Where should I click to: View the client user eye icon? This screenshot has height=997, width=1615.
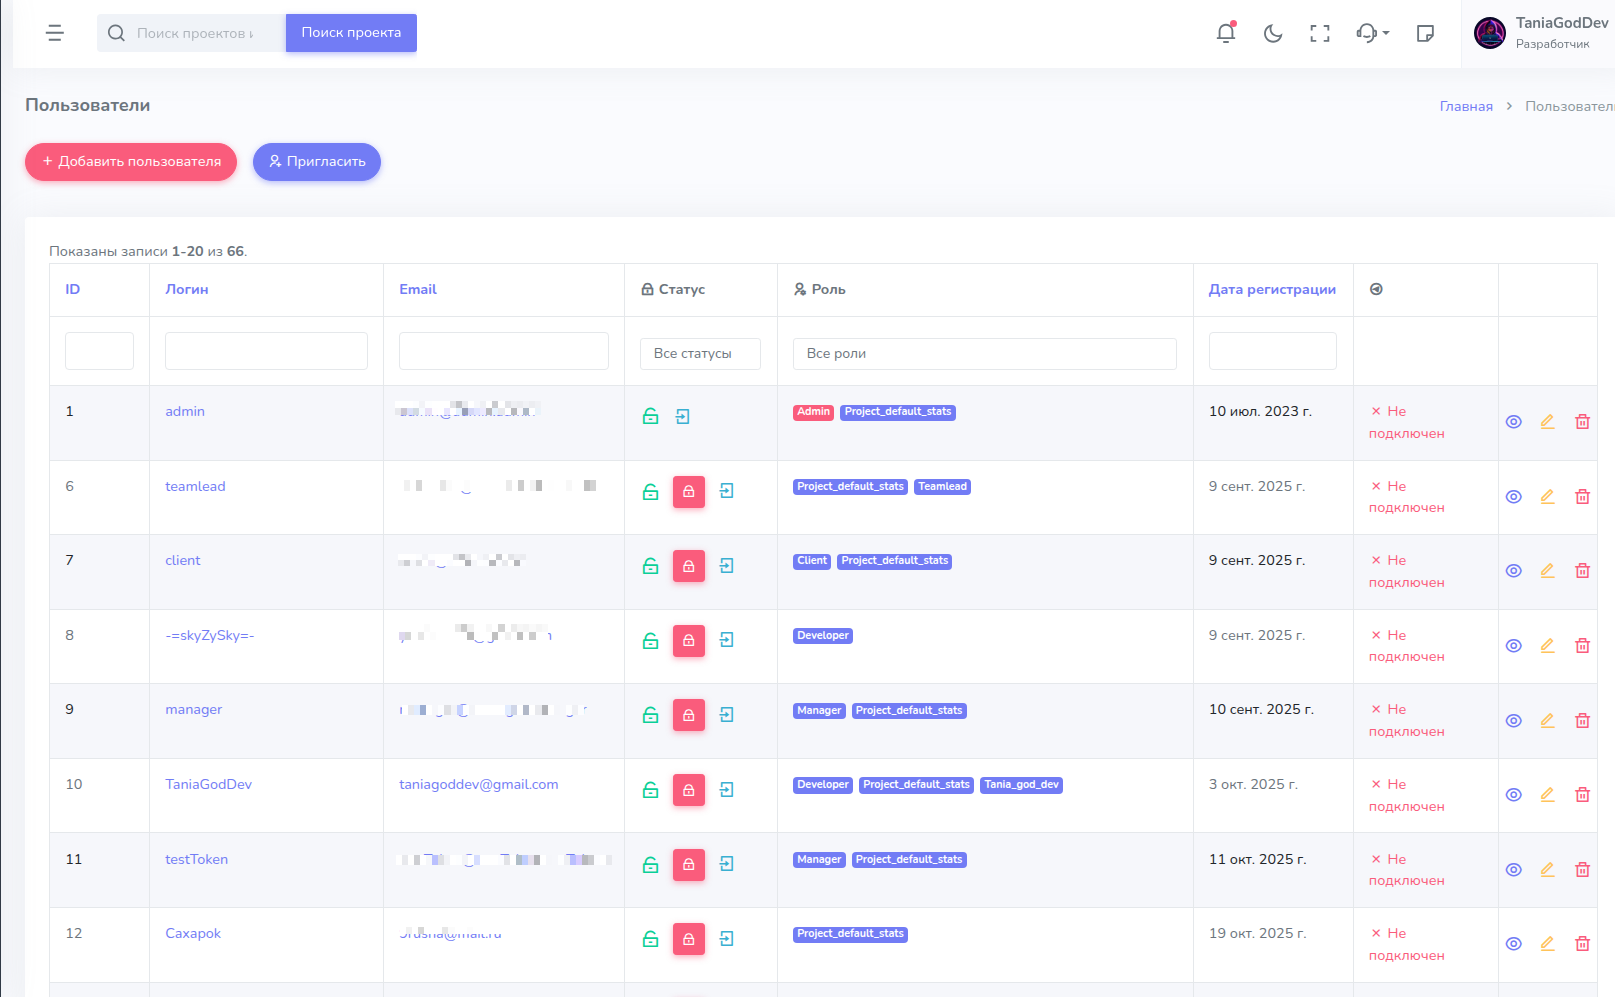pos(1514,571)
